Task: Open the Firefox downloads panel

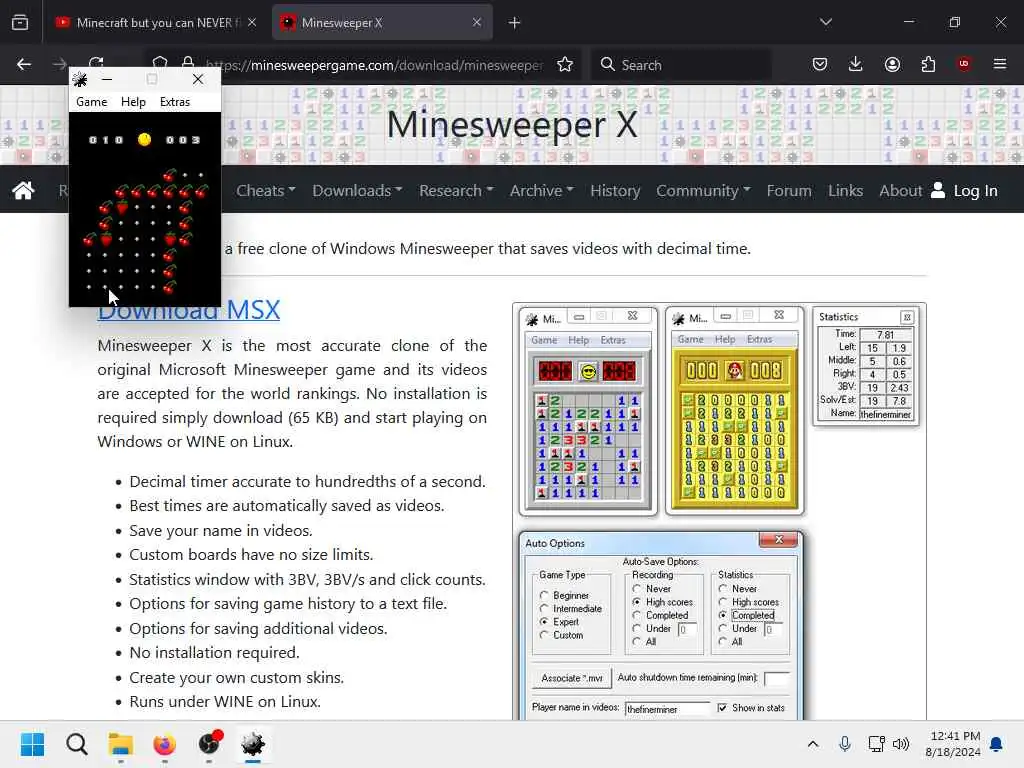Action: click(856, 64)
